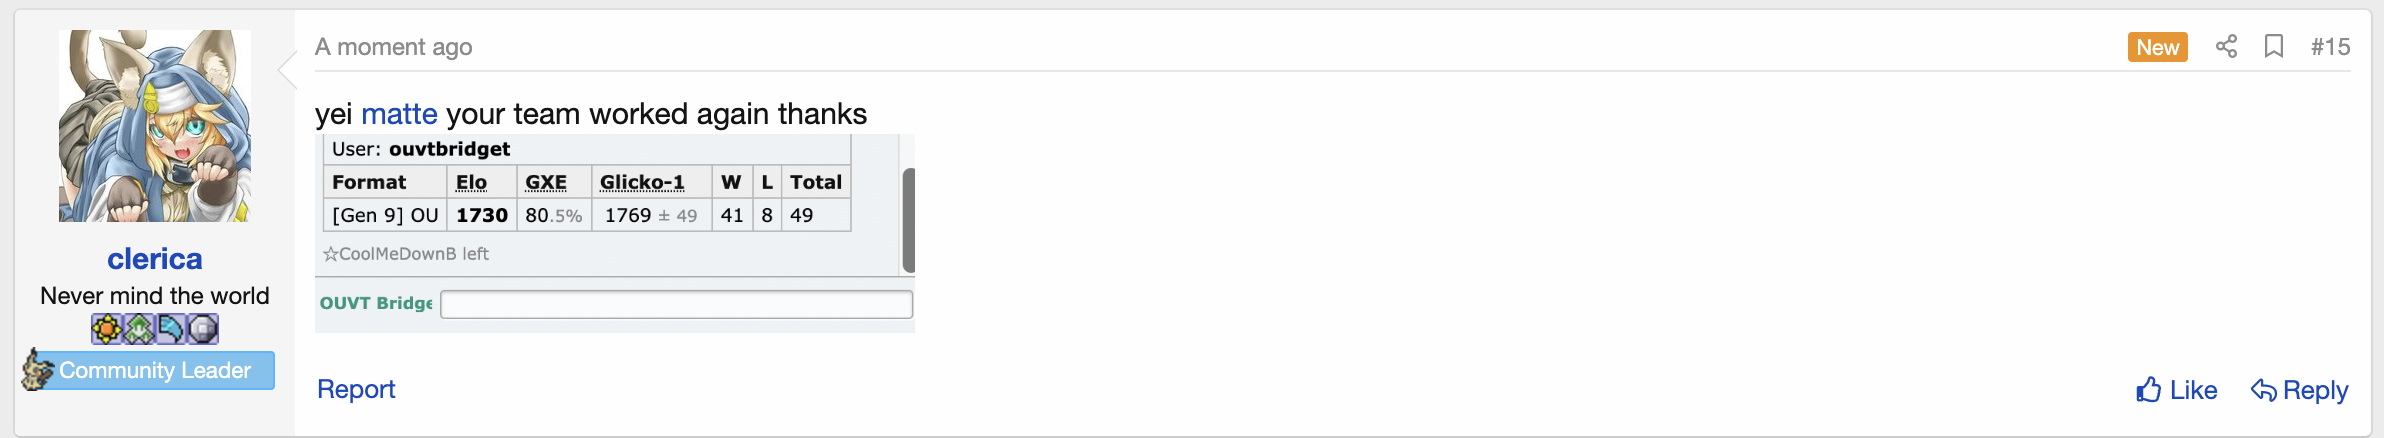Open clerica's avatar image

155,126
